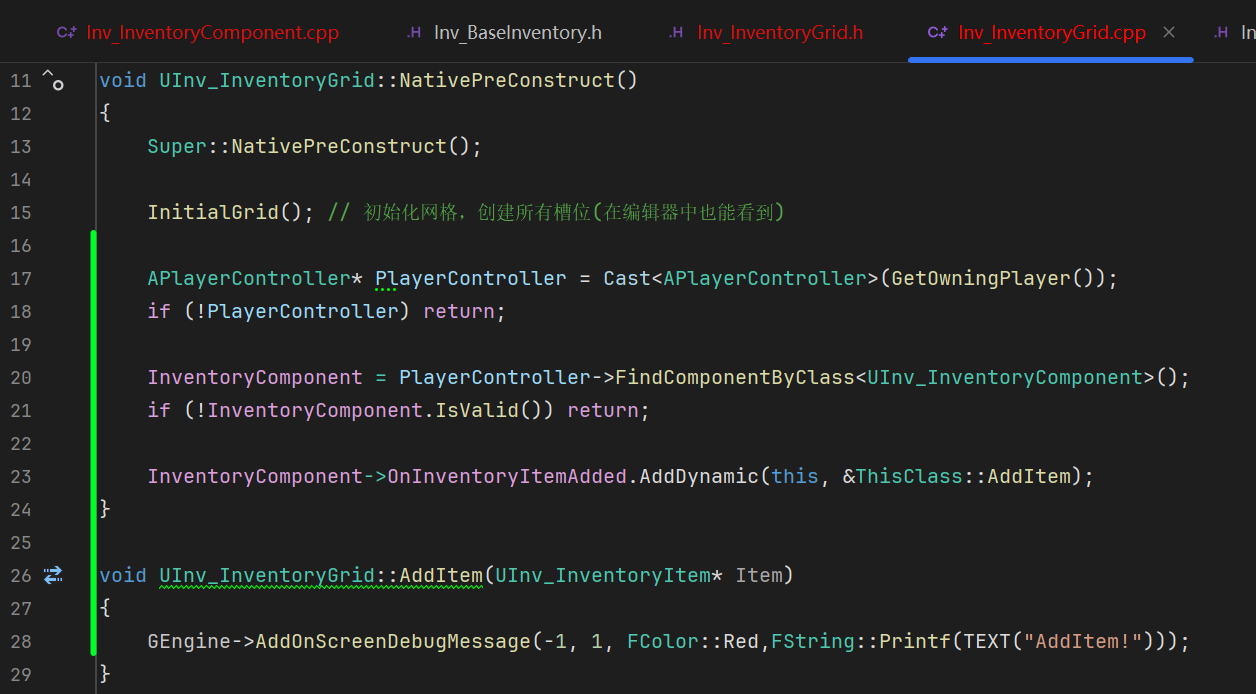This screenshot has height=694, width=1256.
Task: Click the declaration navigation gutter icon on line 26
Action: [x=53, y=575]
